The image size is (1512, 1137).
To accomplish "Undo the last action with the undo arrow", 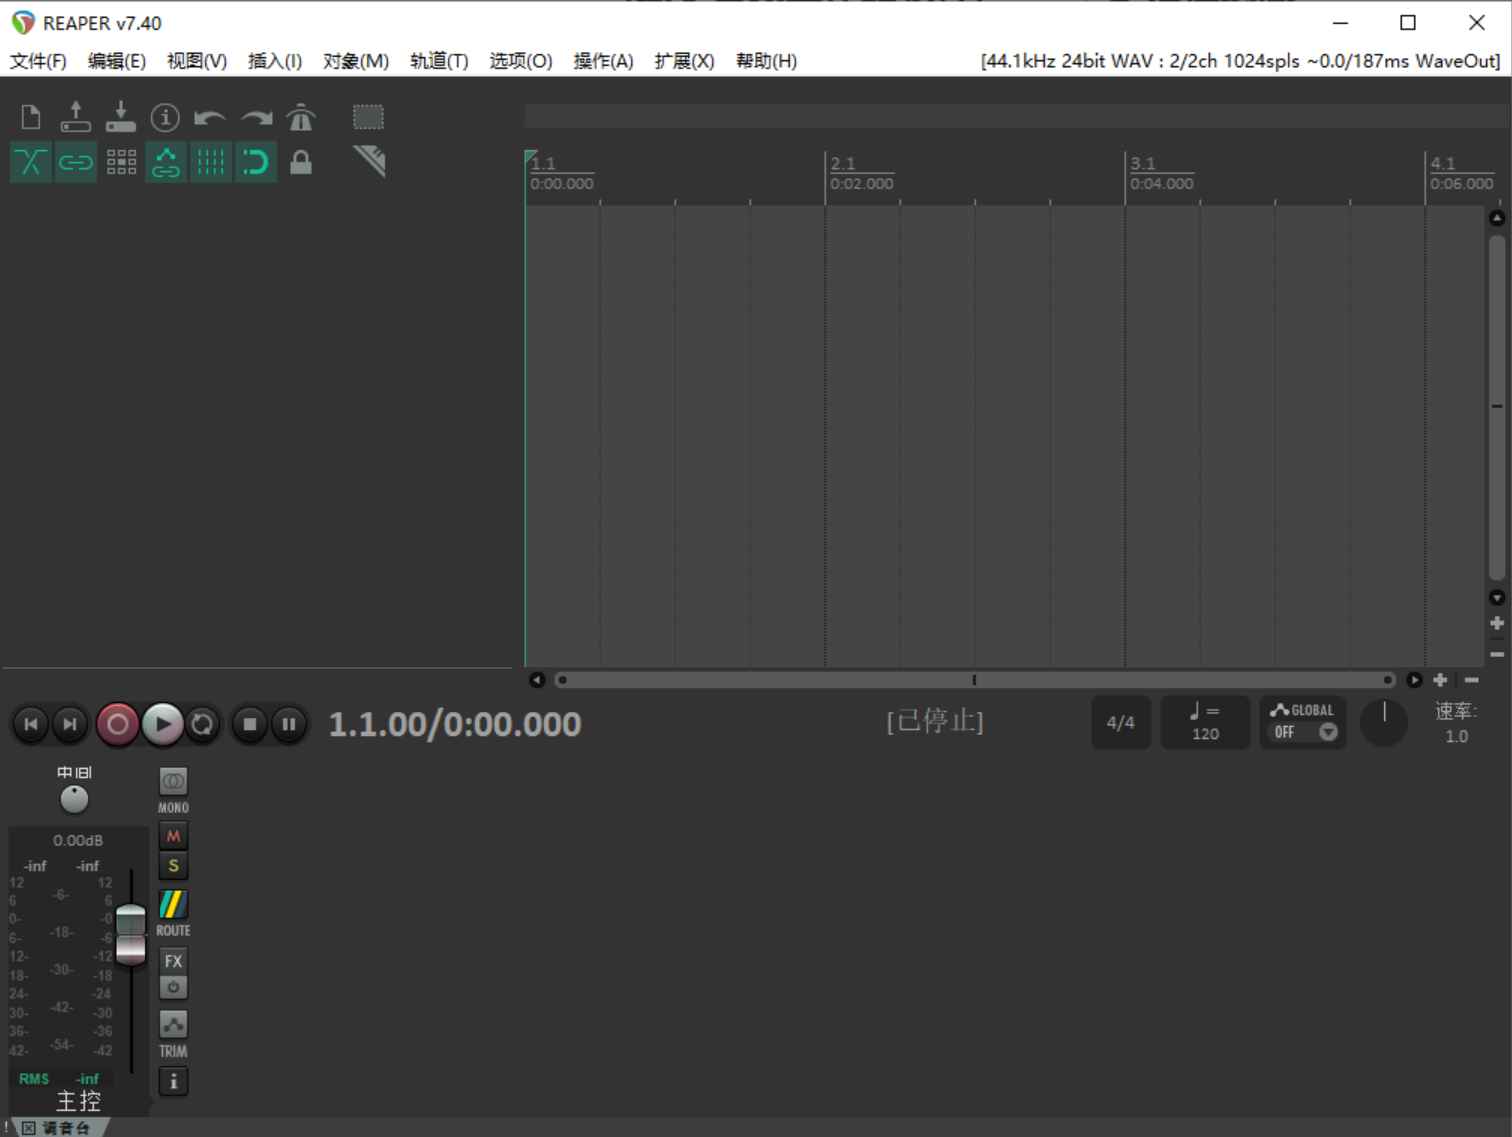I will point(209,117).
